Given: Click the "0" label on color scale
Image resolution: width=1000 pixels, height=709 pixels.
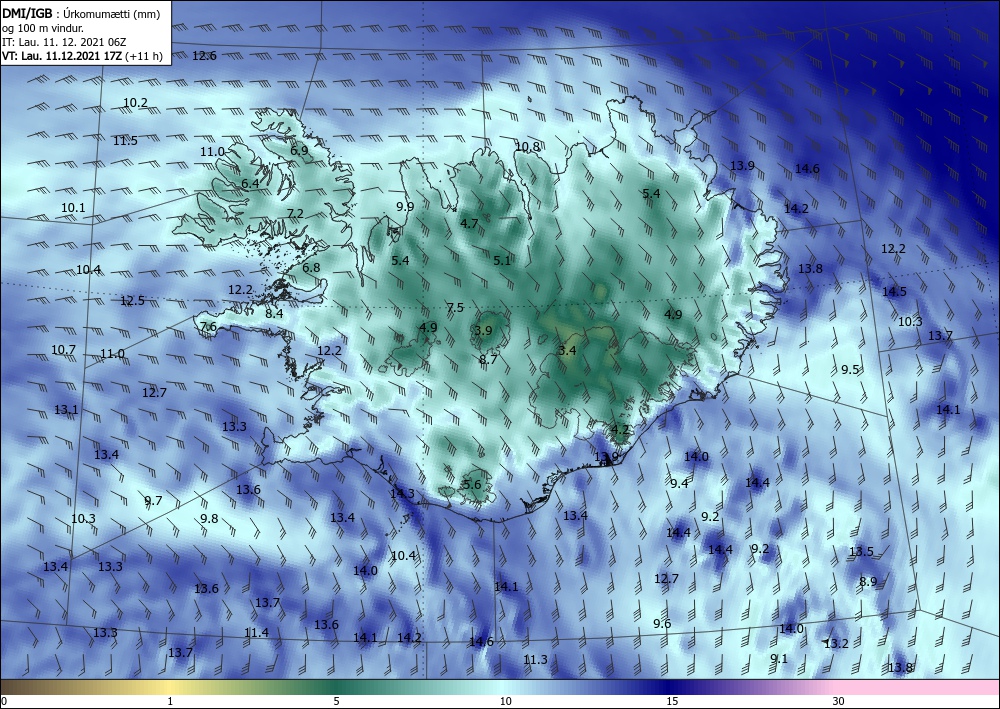Looking at the screenshot, I should [4, 701].
